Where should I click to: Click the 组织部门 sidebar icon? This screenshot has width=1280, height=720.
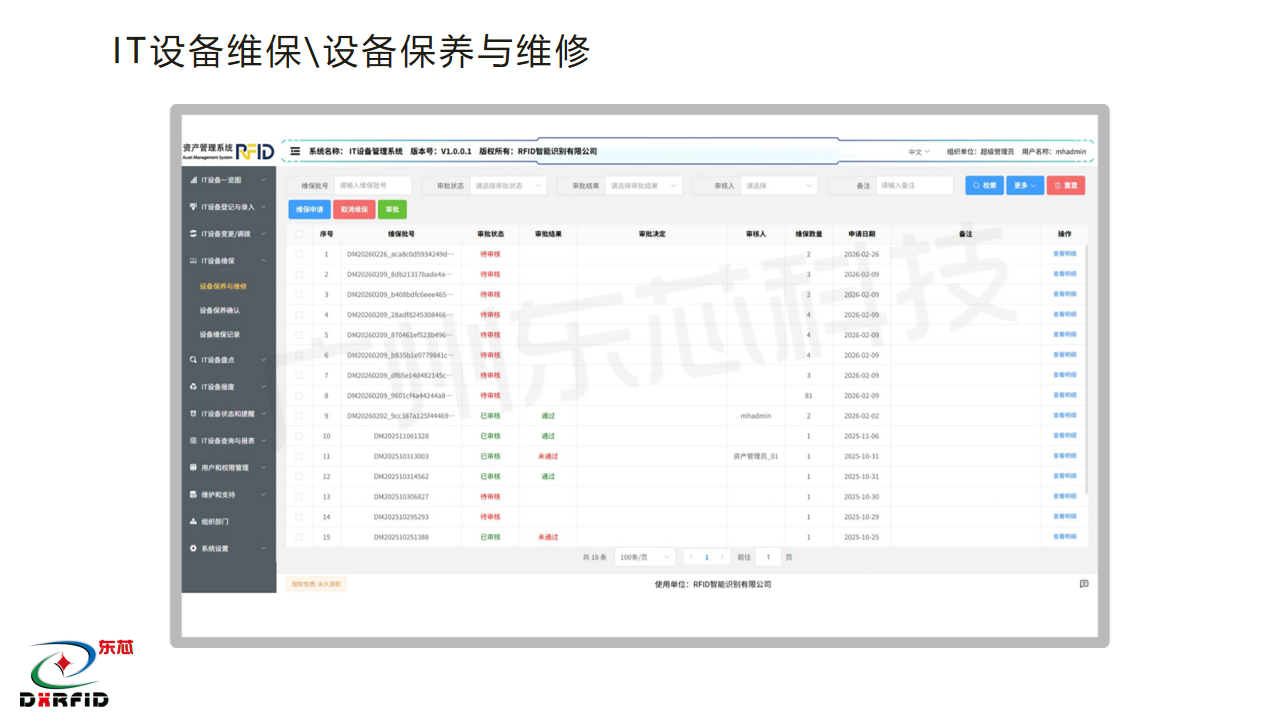pos(193,521)
